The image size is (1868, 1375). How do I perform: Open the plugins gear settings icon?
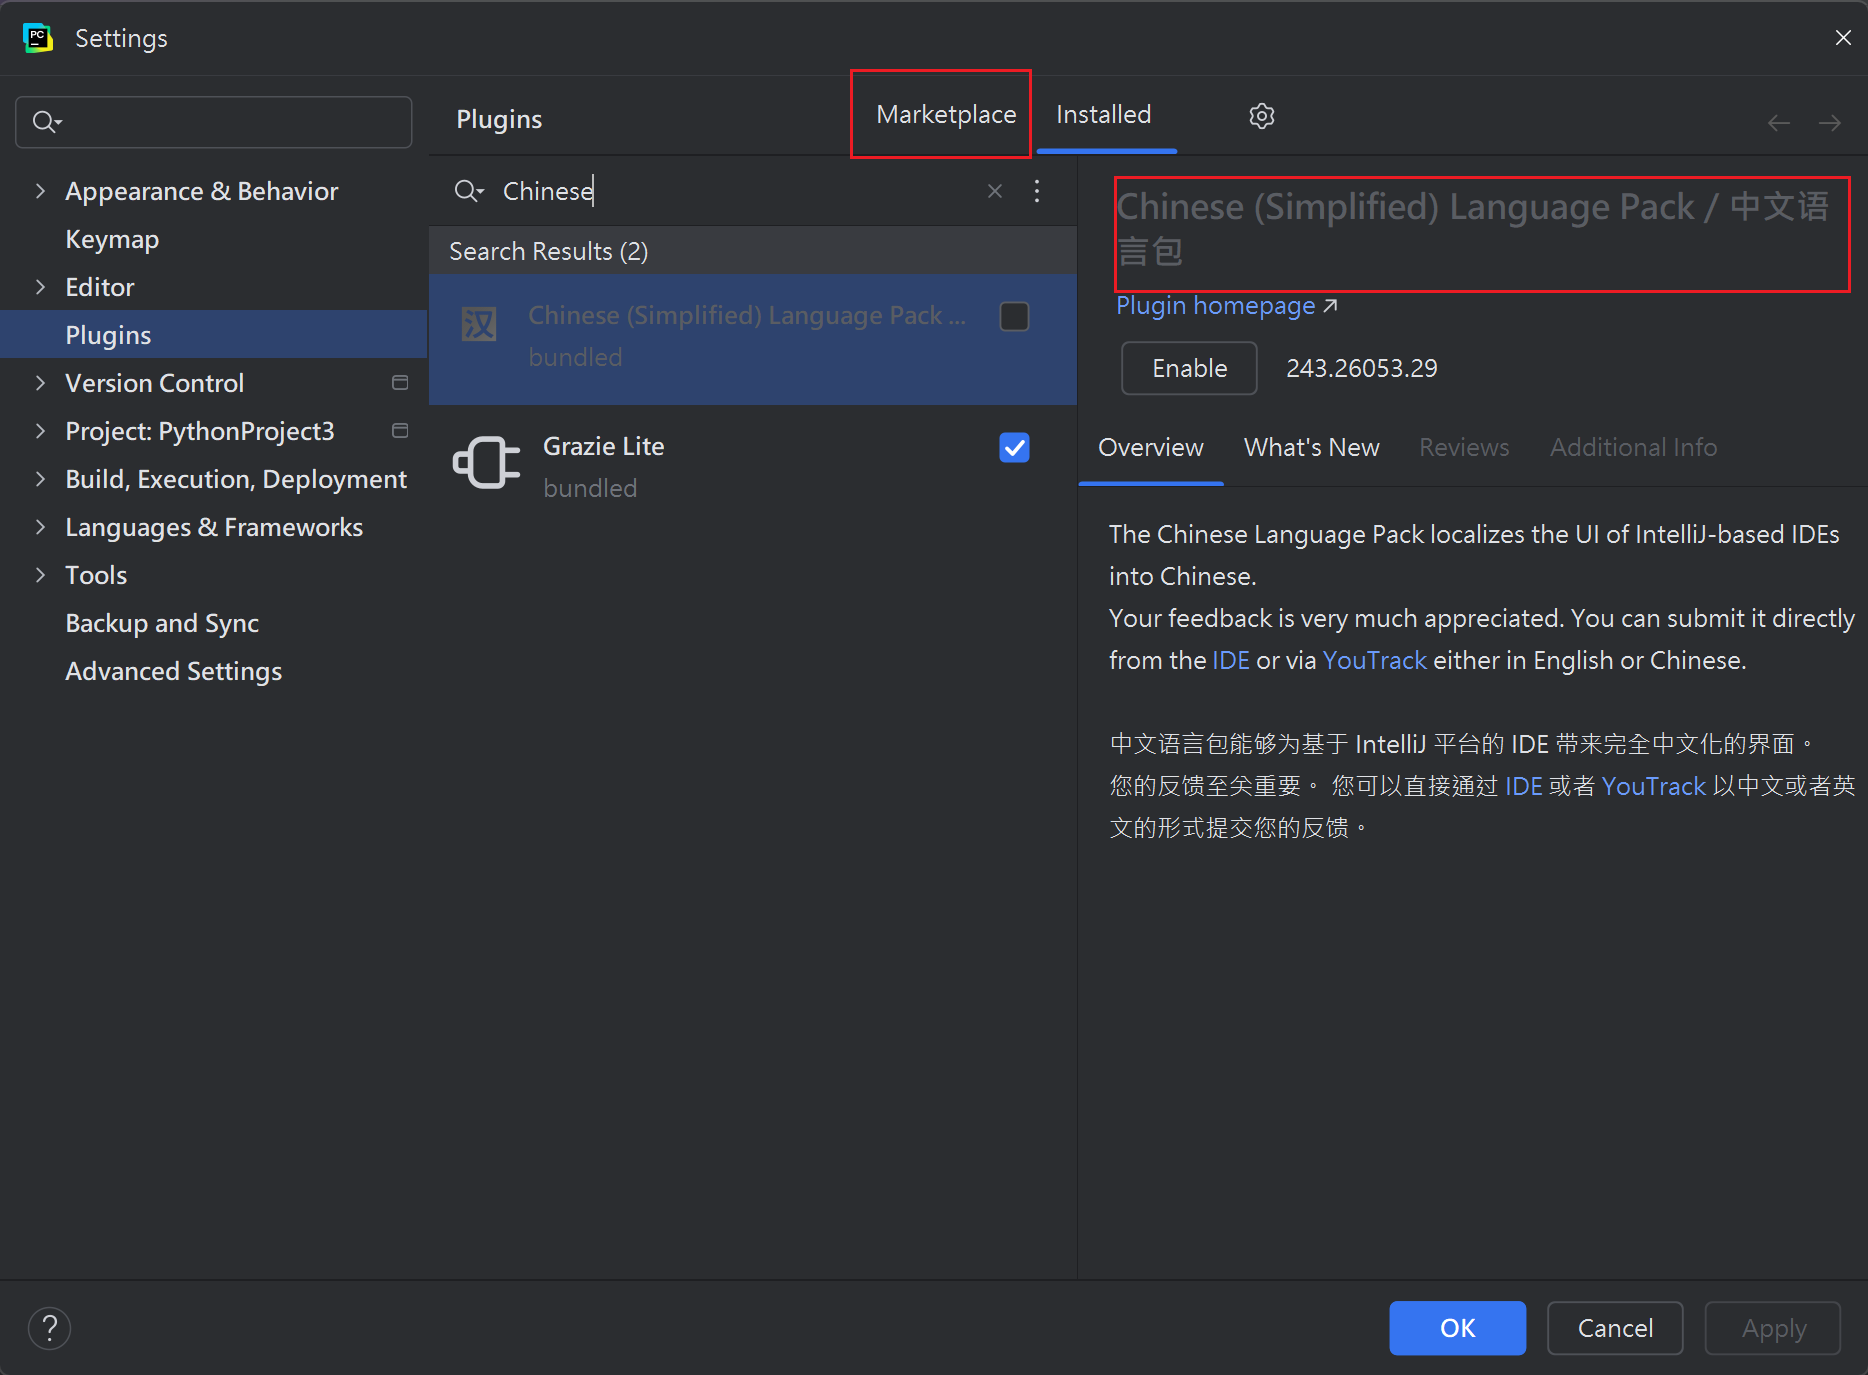click(x=1262, y=116)
